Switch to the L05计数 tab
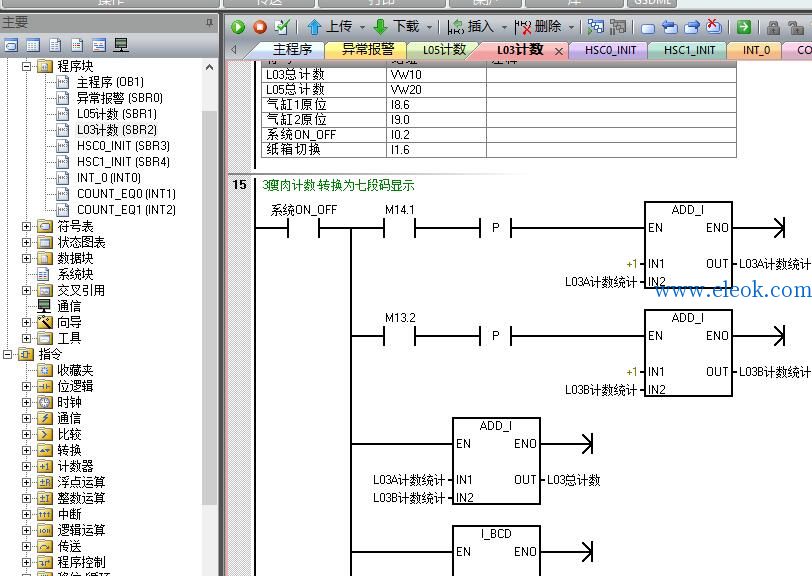 pos(444,50)
